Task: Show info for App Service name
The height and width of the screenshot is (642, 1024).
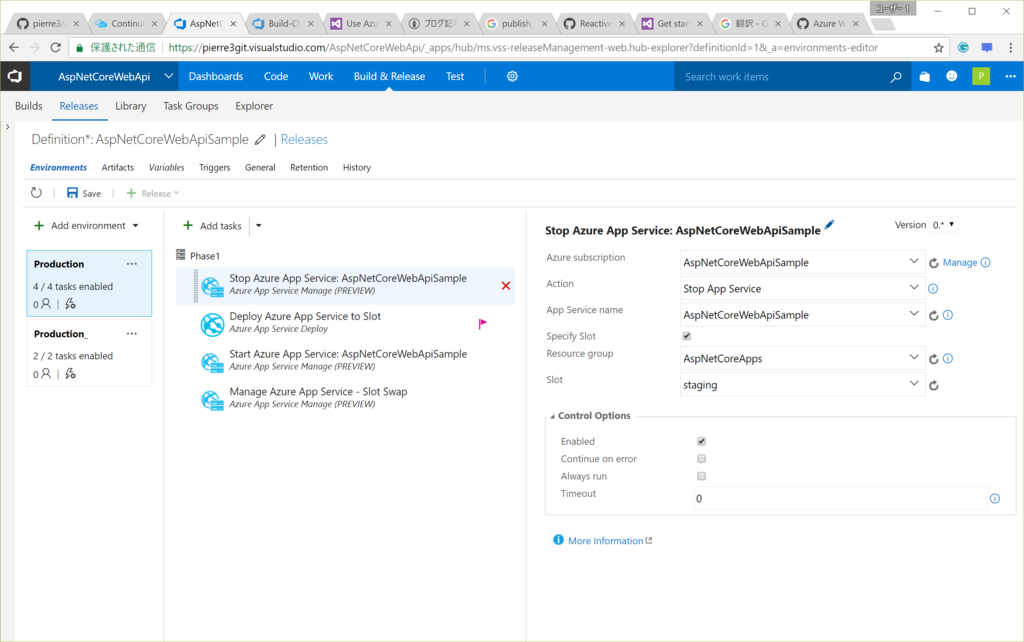Action: pos(948,315)
